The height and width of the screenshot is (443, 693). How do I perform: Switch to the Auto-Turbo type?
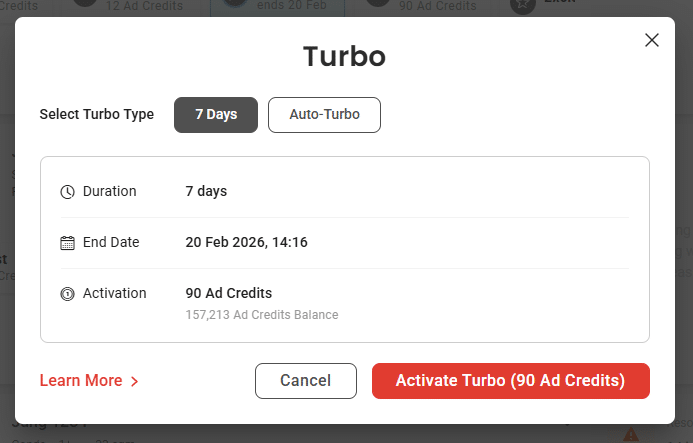pos(324,114)
